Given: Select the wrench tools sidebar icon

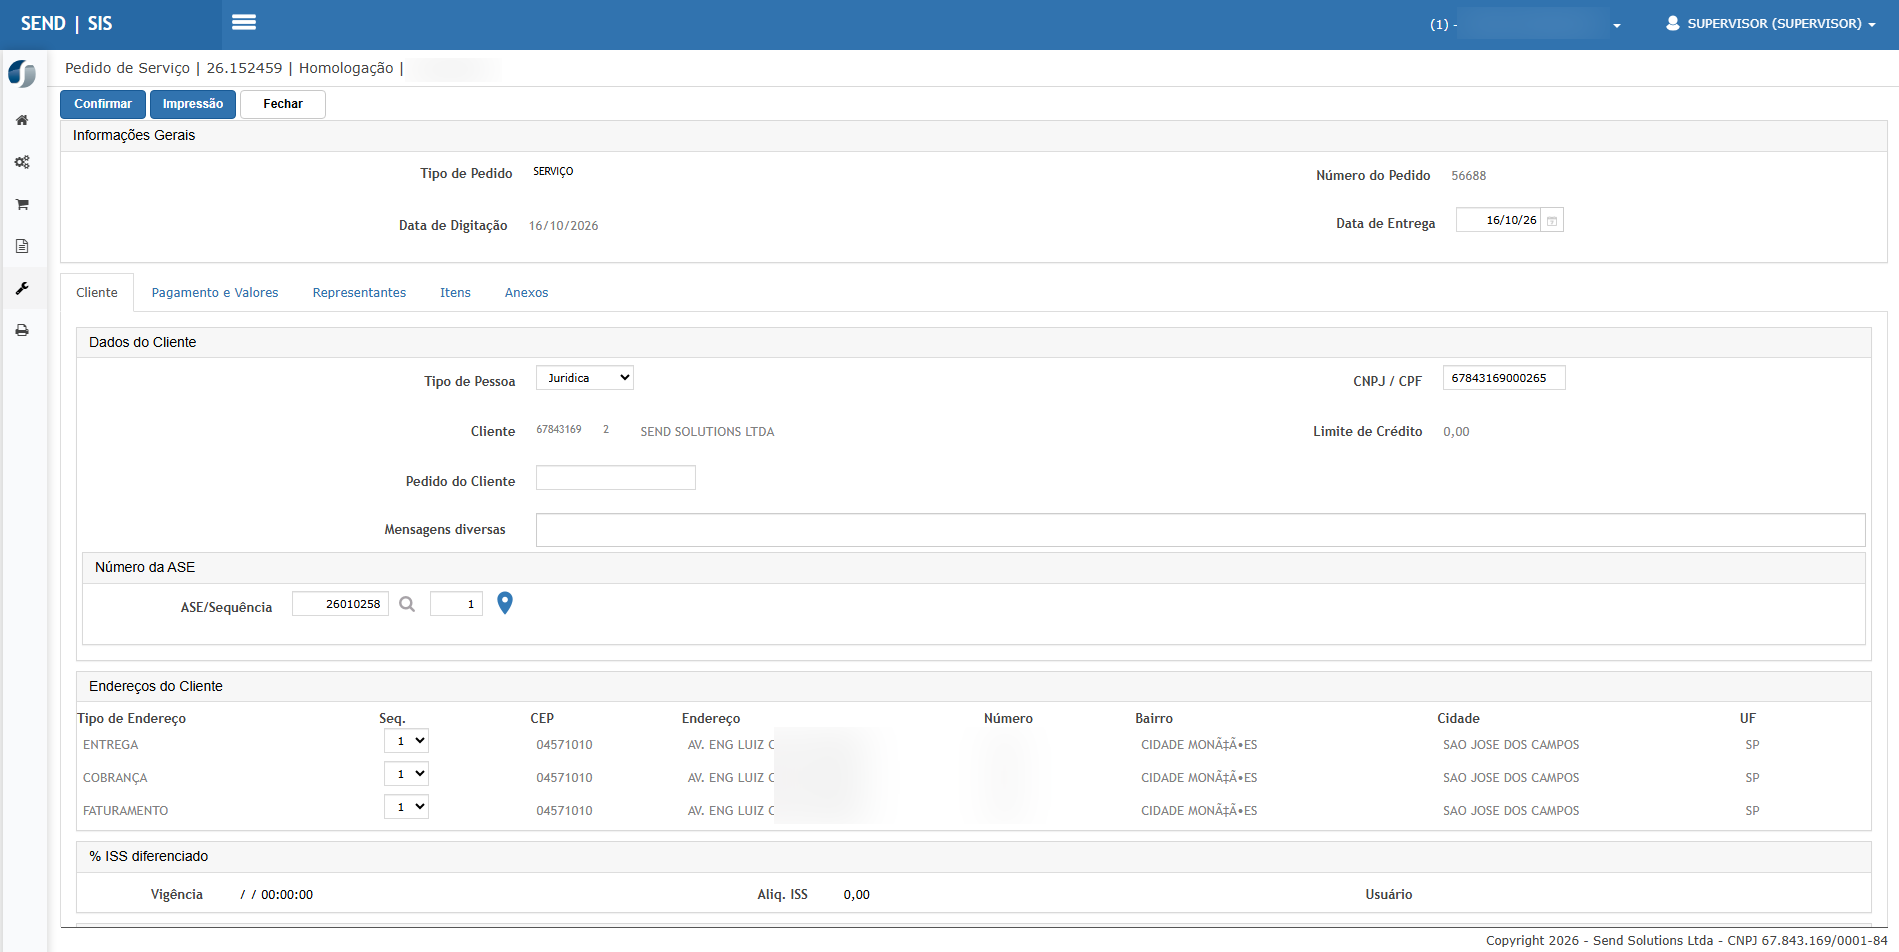Looking at the screenshot, I should tap(22, 288).
